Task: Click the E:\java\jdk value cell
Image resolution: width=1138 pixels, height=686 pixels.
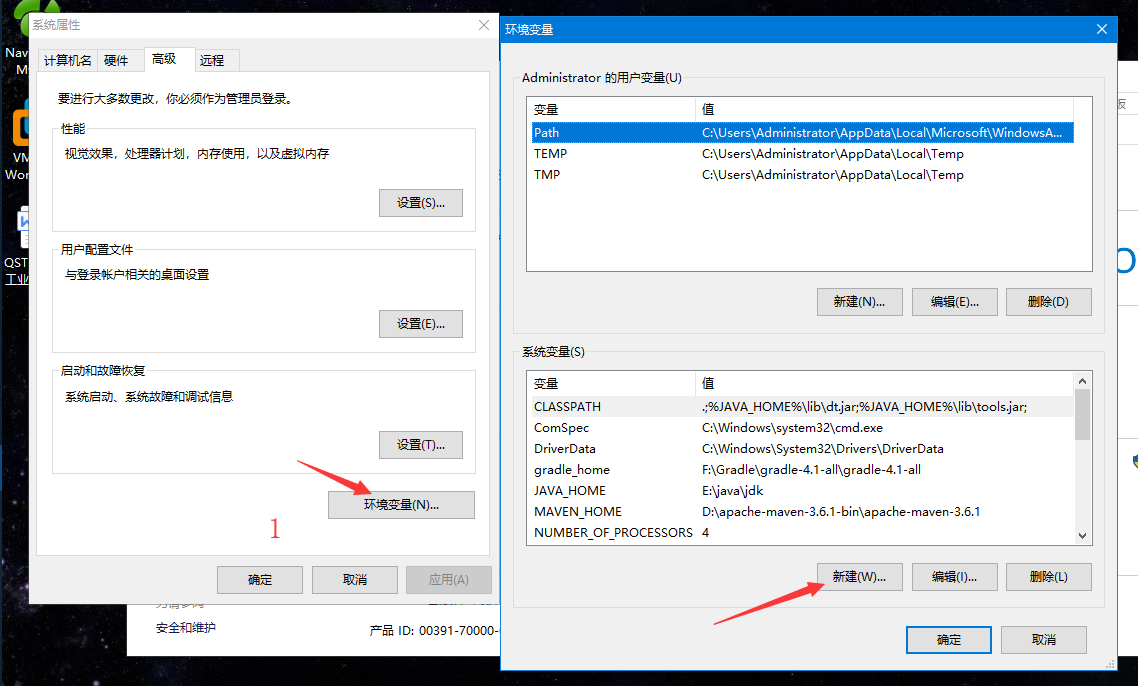Action: pos(732,491)
